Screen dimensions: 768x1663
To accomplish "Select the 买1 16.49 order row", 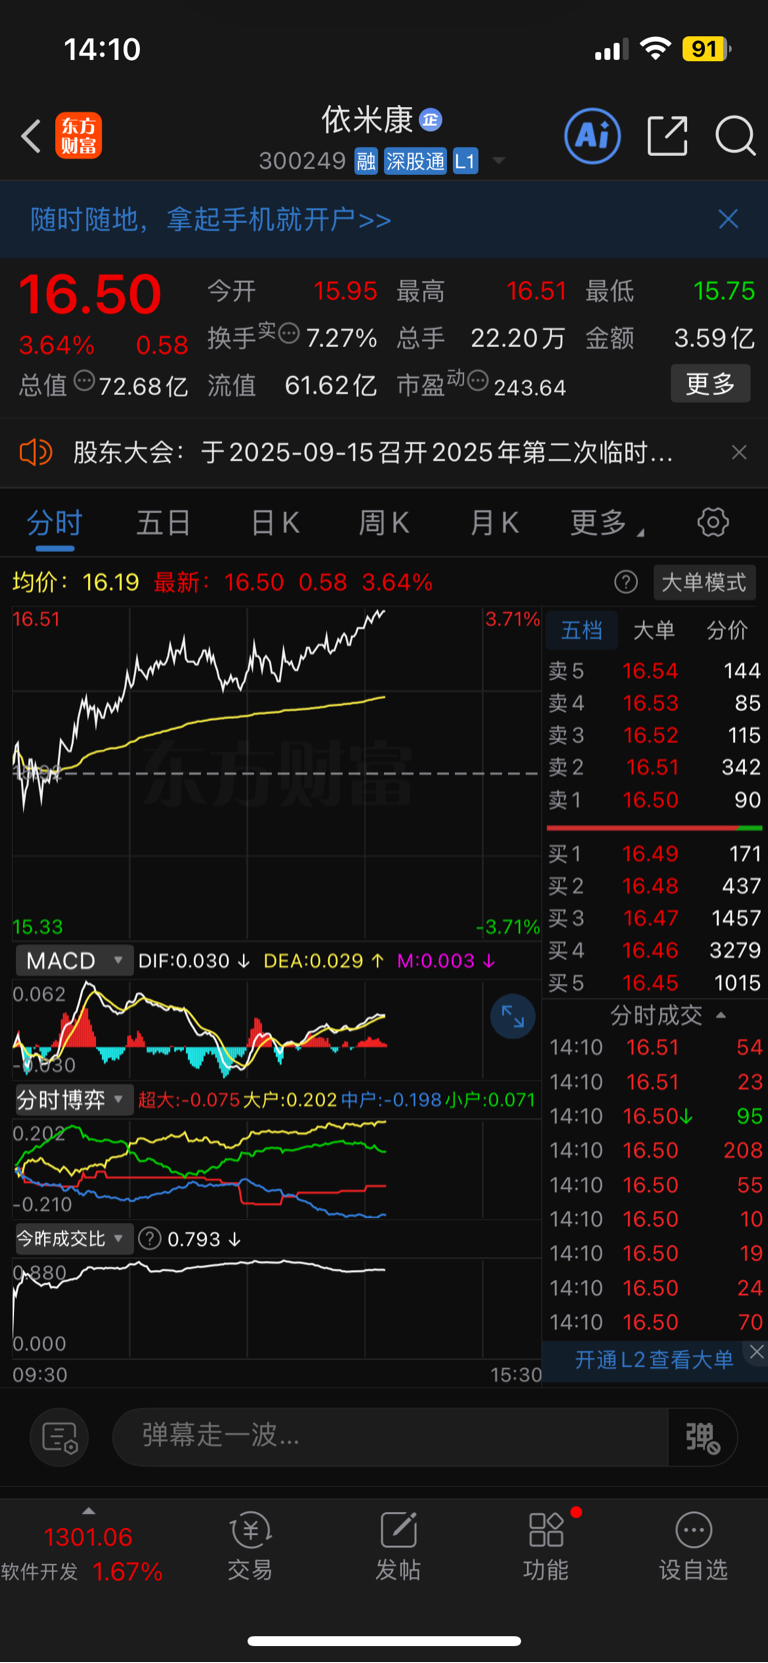I will (654, 854).
